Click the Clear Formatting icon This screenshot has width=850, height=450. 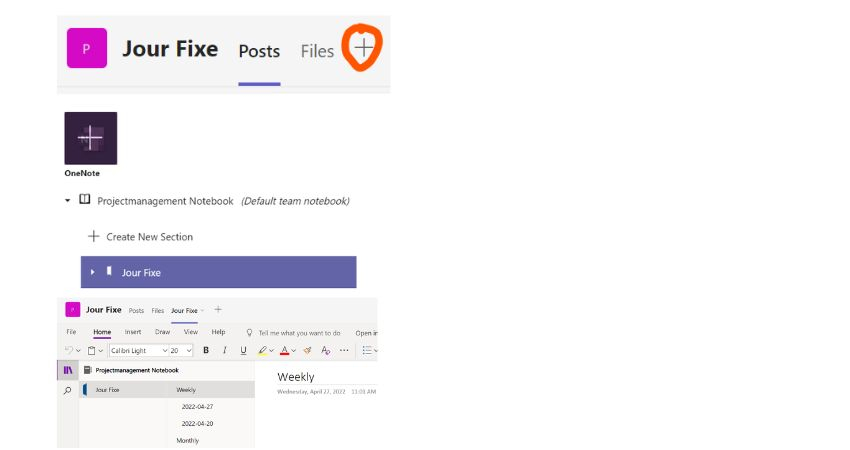pos(325,351)
